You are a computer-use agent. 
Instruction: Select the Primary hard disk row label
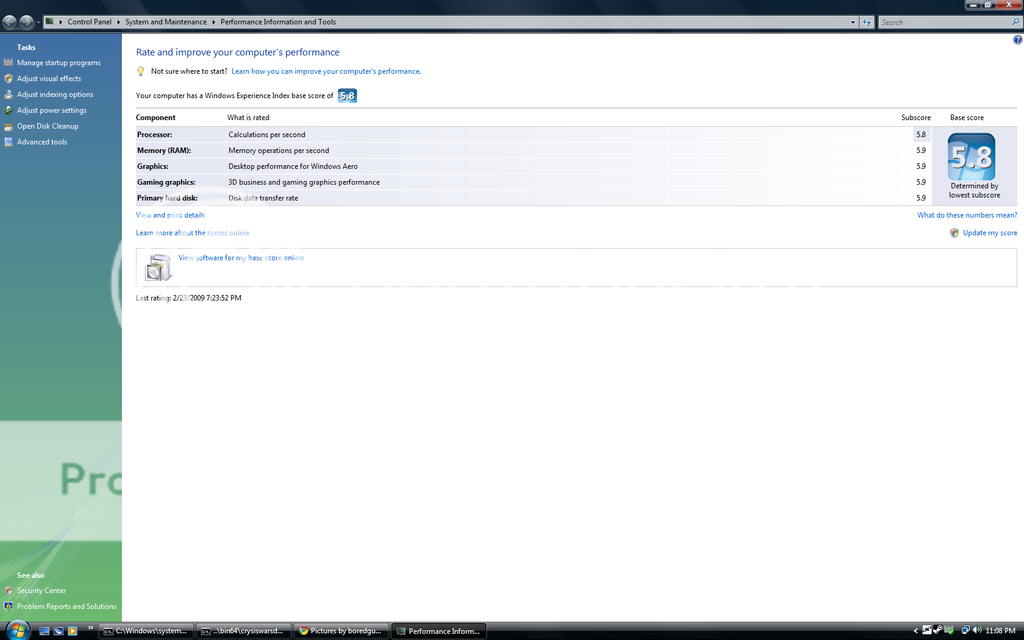click(167, 198)
